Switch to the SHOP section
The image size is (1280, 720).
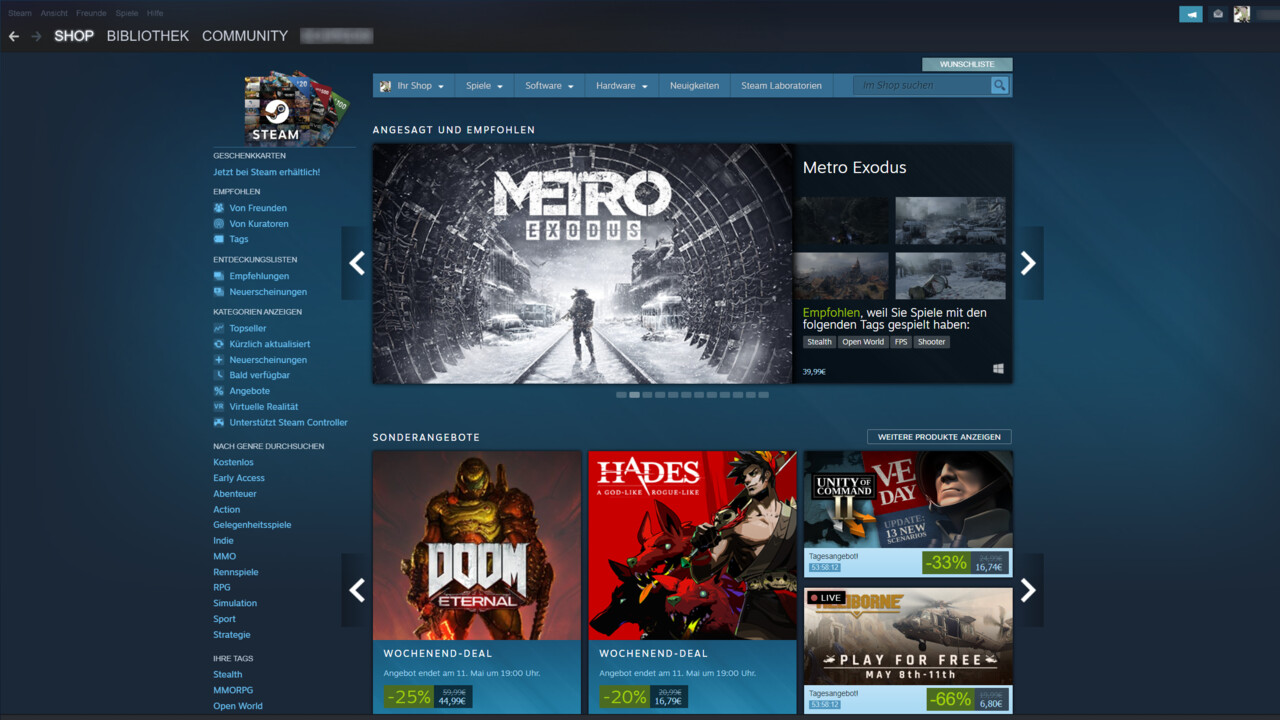pyautogui.click(x=74, y=36)
